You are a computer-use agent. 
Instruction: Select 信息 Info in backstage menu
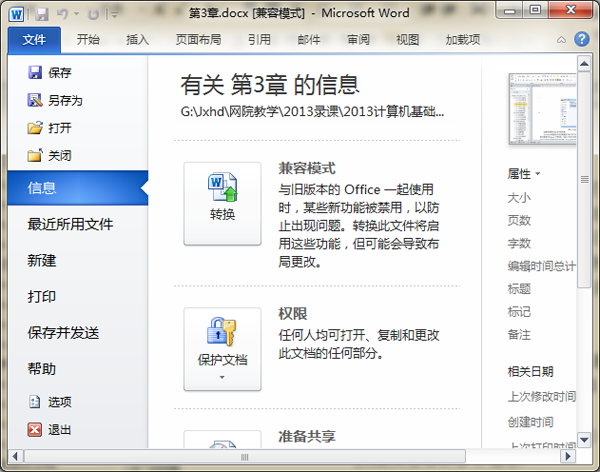pyautogui.click(x=78, y=188)
